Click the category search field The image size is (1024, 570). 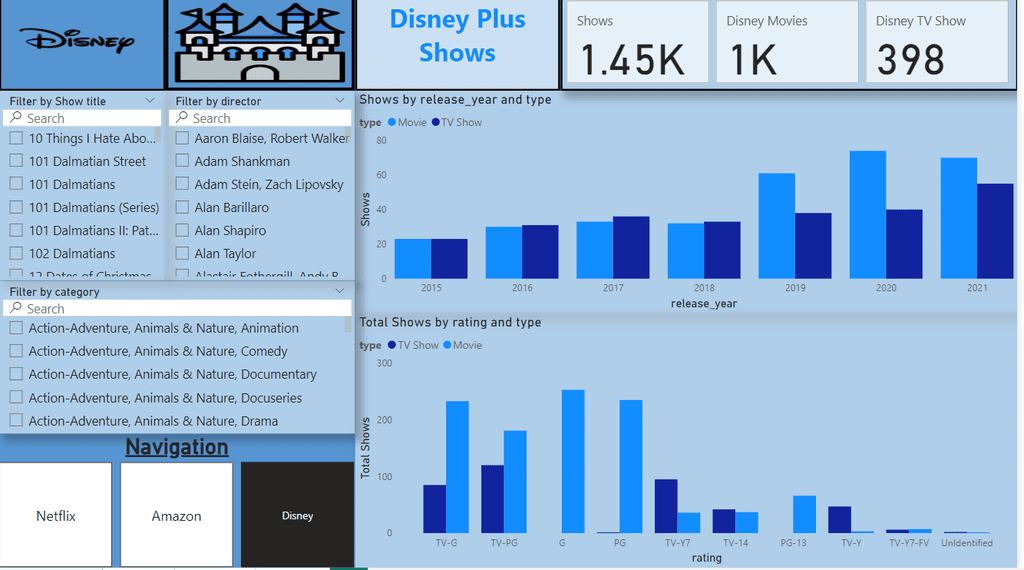tap(177, 308)
